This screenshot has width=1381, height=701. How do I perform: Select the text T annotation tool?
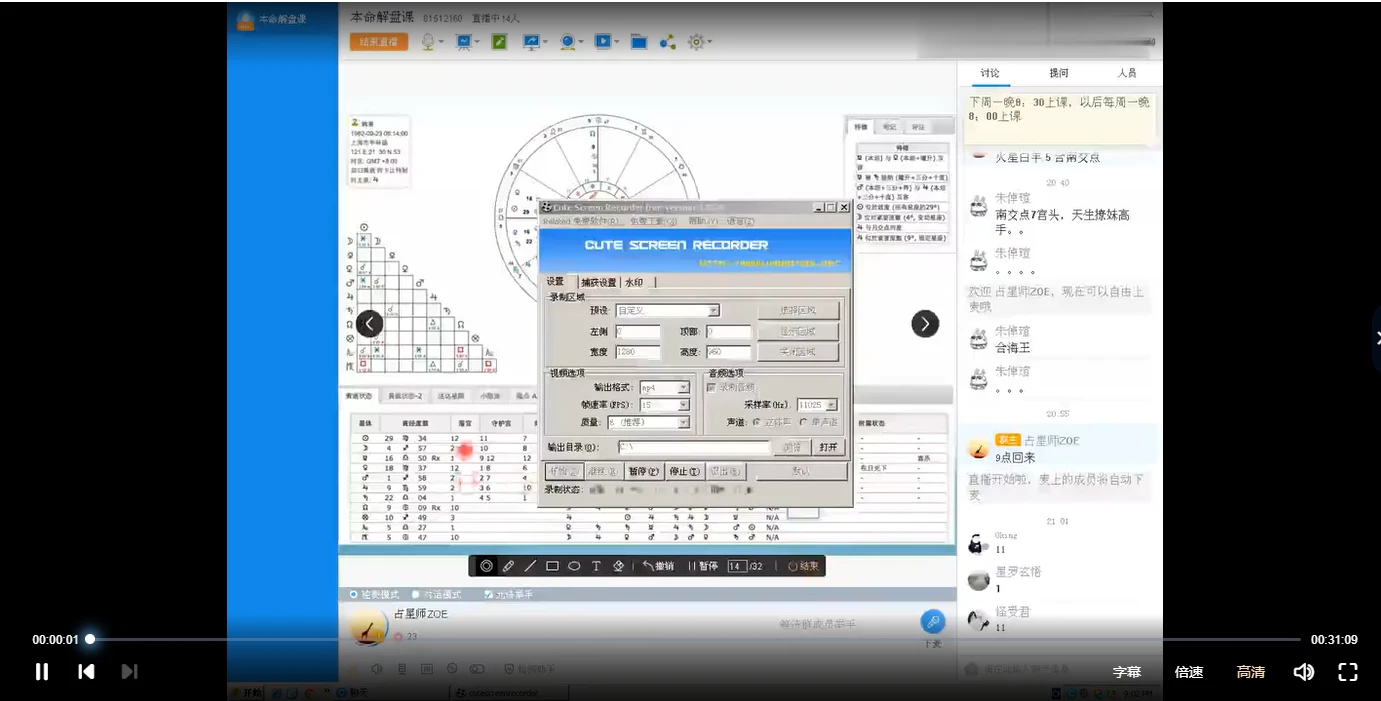pos(596,566)
